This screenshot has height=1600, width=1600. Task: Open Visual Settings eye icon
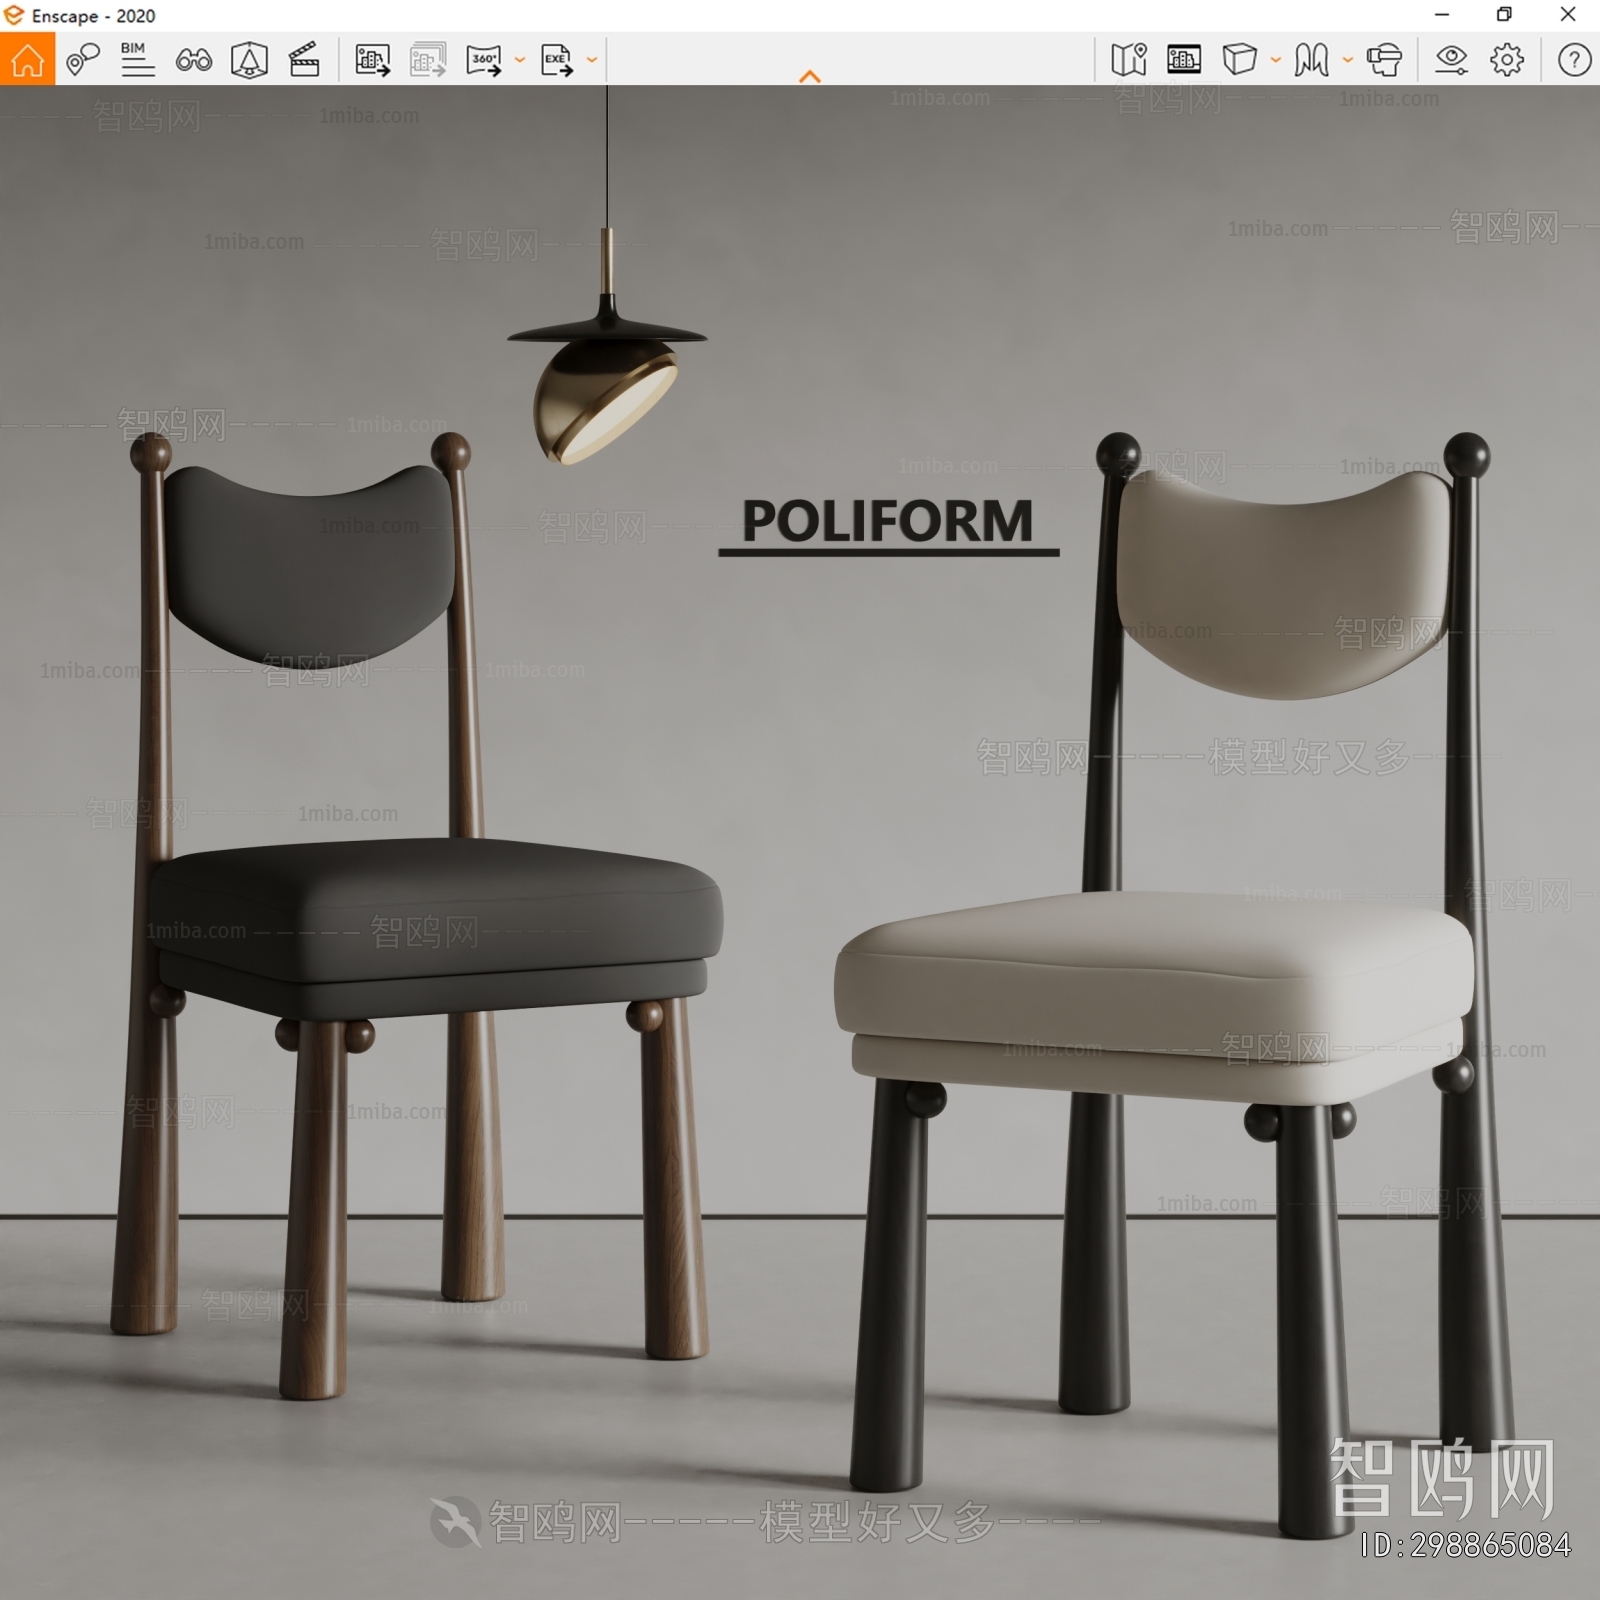1451,60
